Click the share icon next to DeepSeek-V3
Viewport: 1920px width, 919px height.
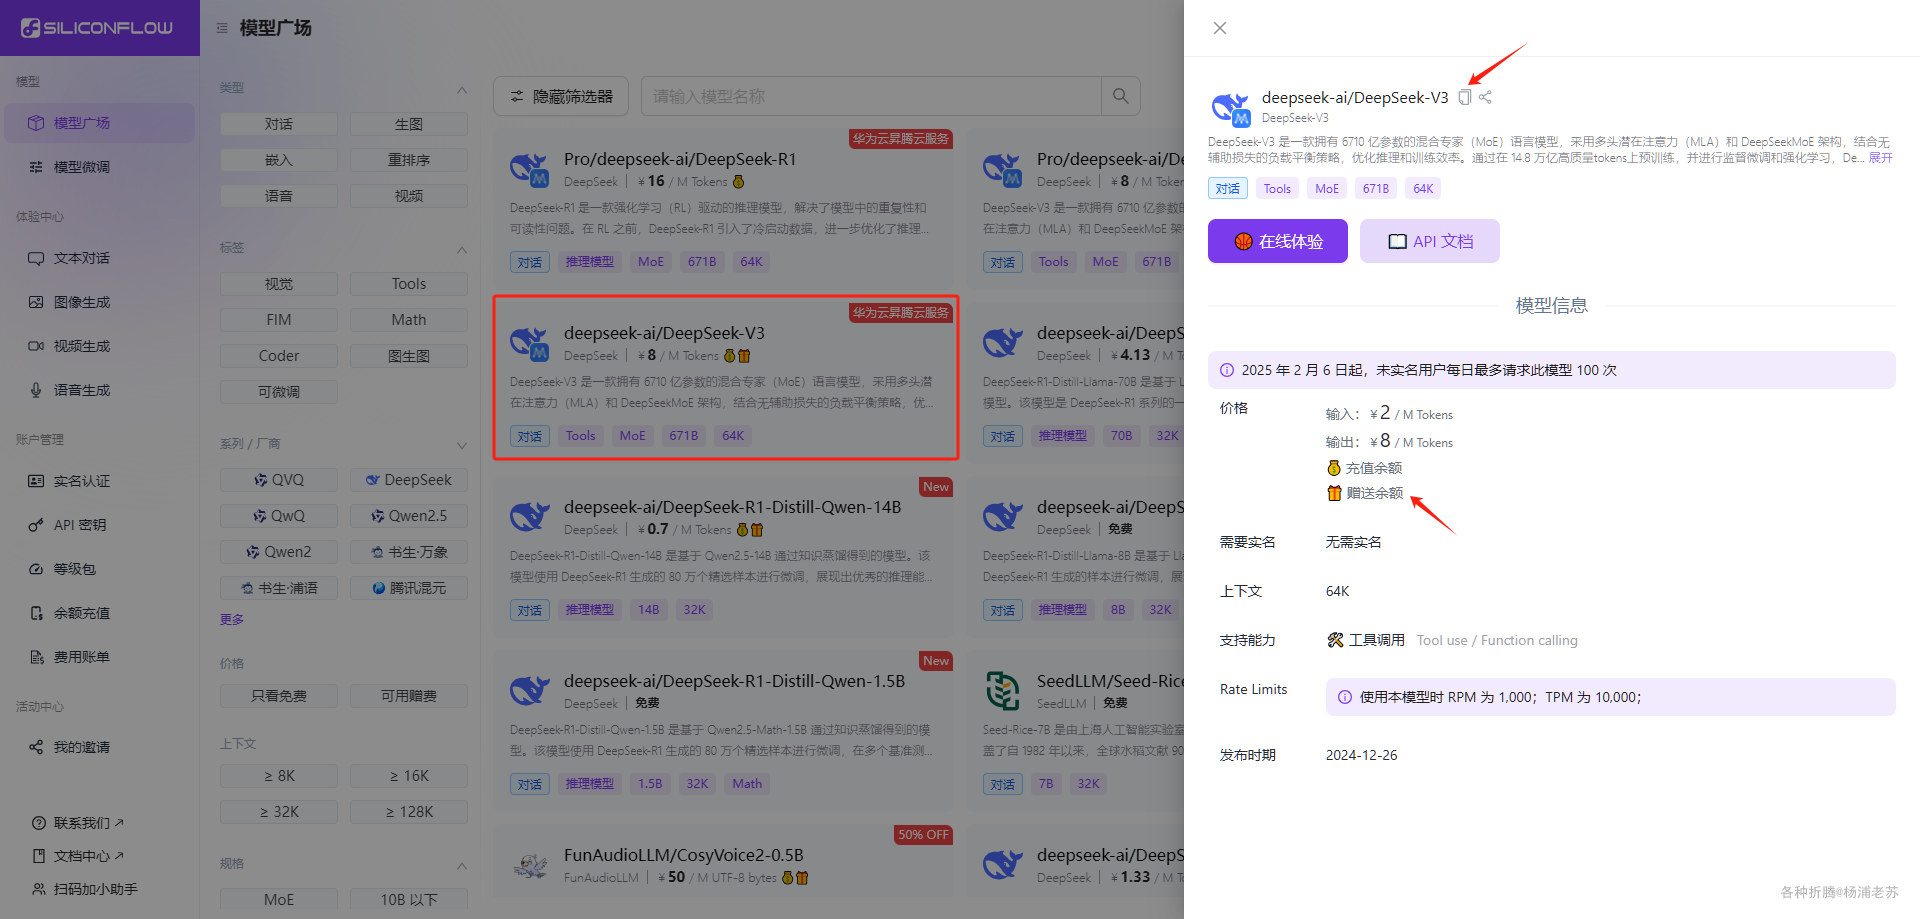(x=1486, y=97)
